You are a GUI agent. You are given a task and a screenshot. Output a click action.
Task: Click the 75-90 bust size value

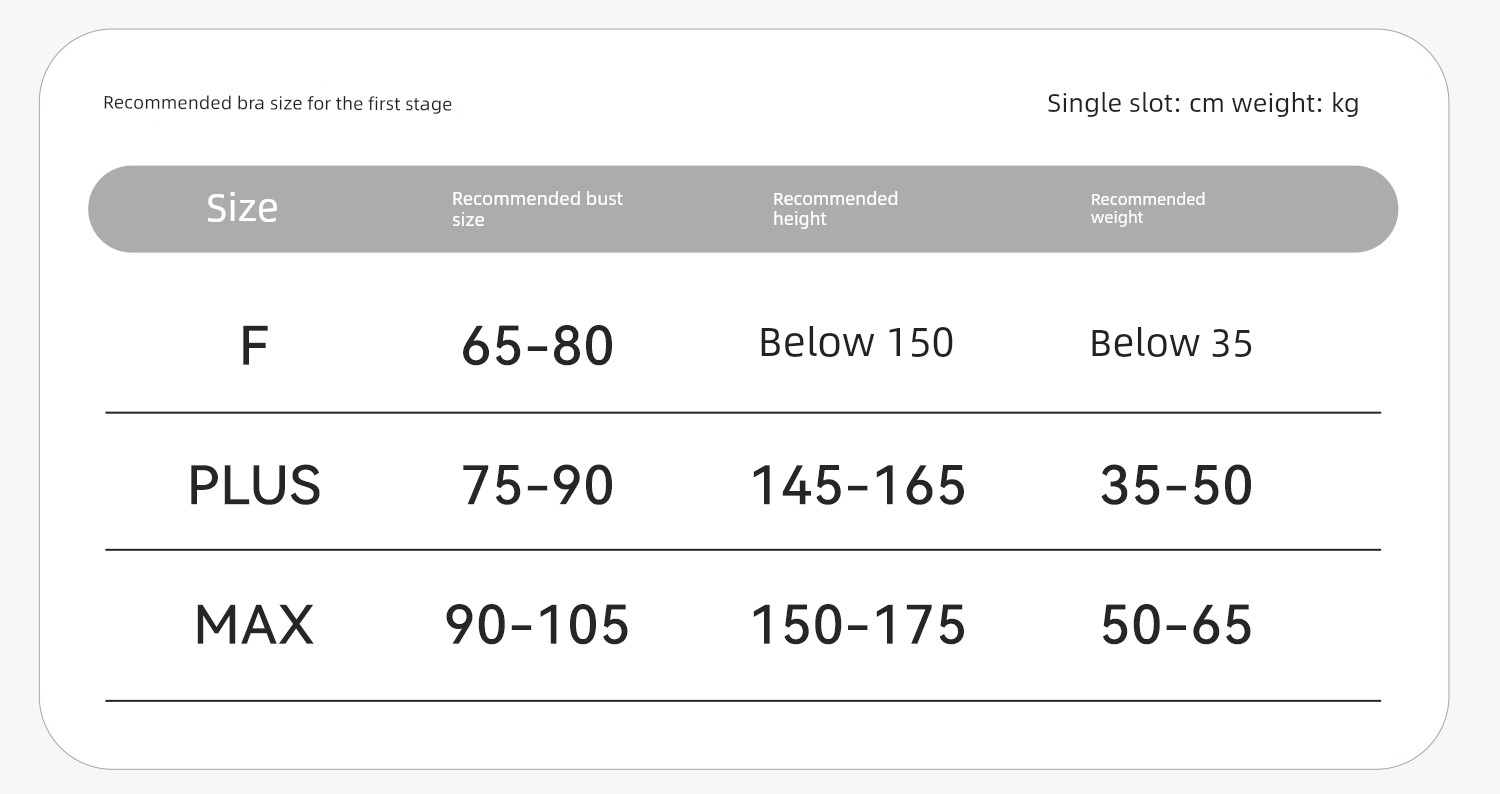(x=537, y=486)
